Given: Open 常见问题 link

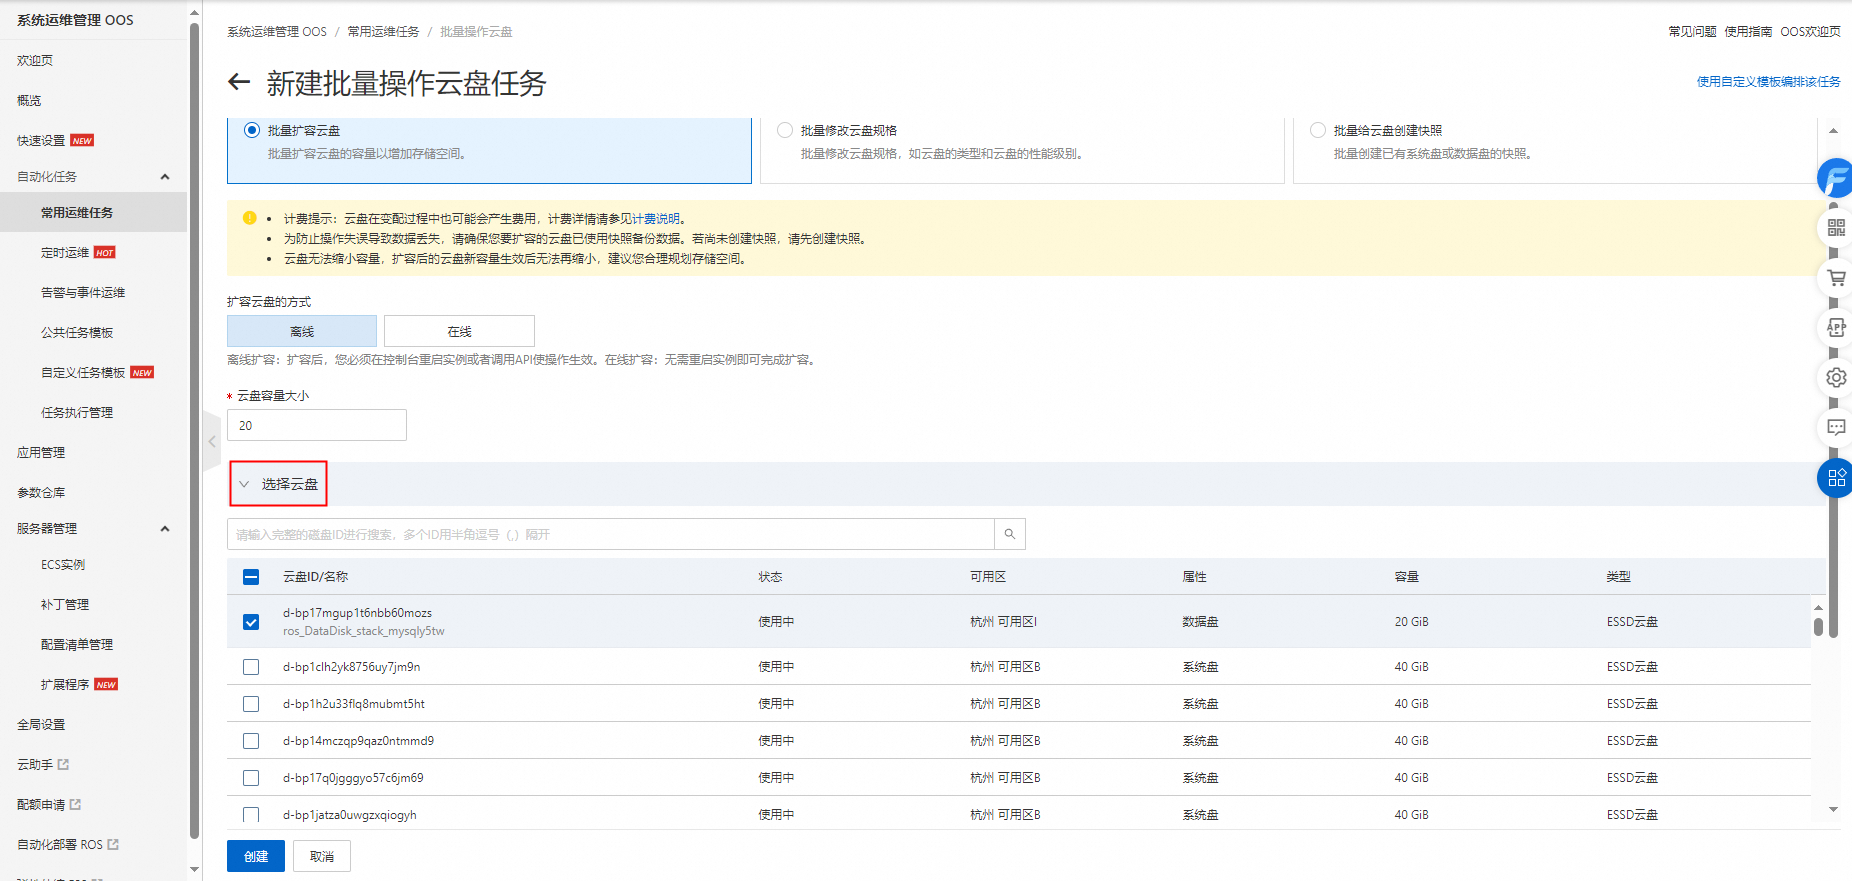Looking at the screenshot, I should click(x=1692, y=31).
